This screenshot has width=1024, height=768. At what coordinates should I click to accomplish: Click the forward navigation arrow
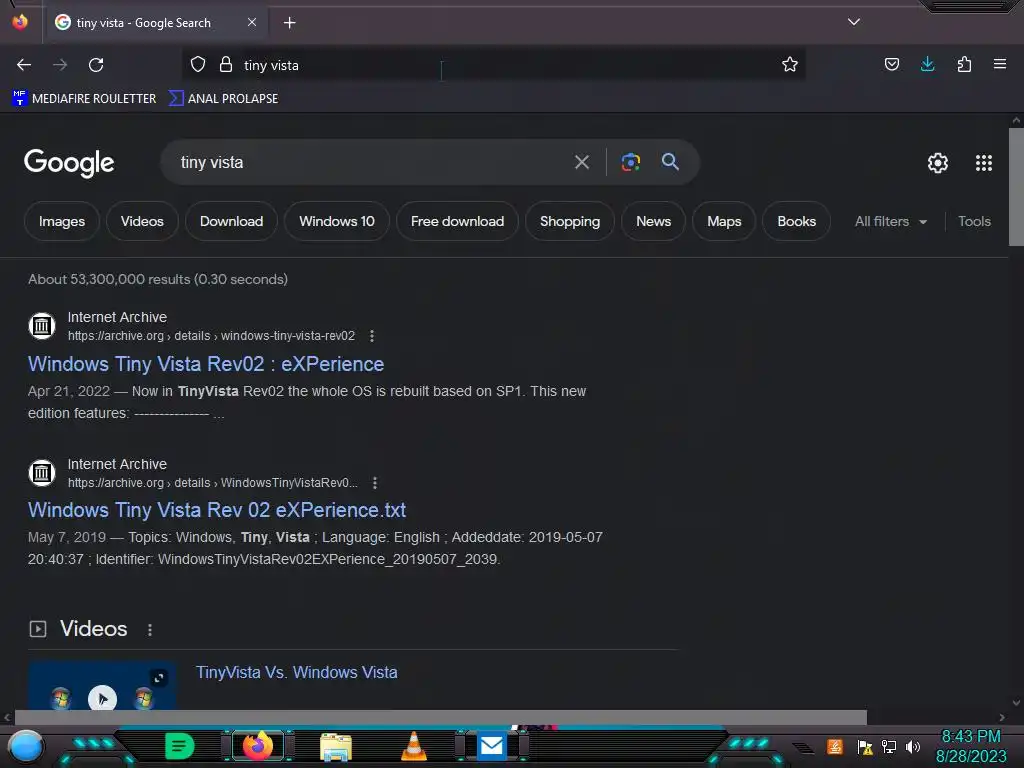point(60,65)
